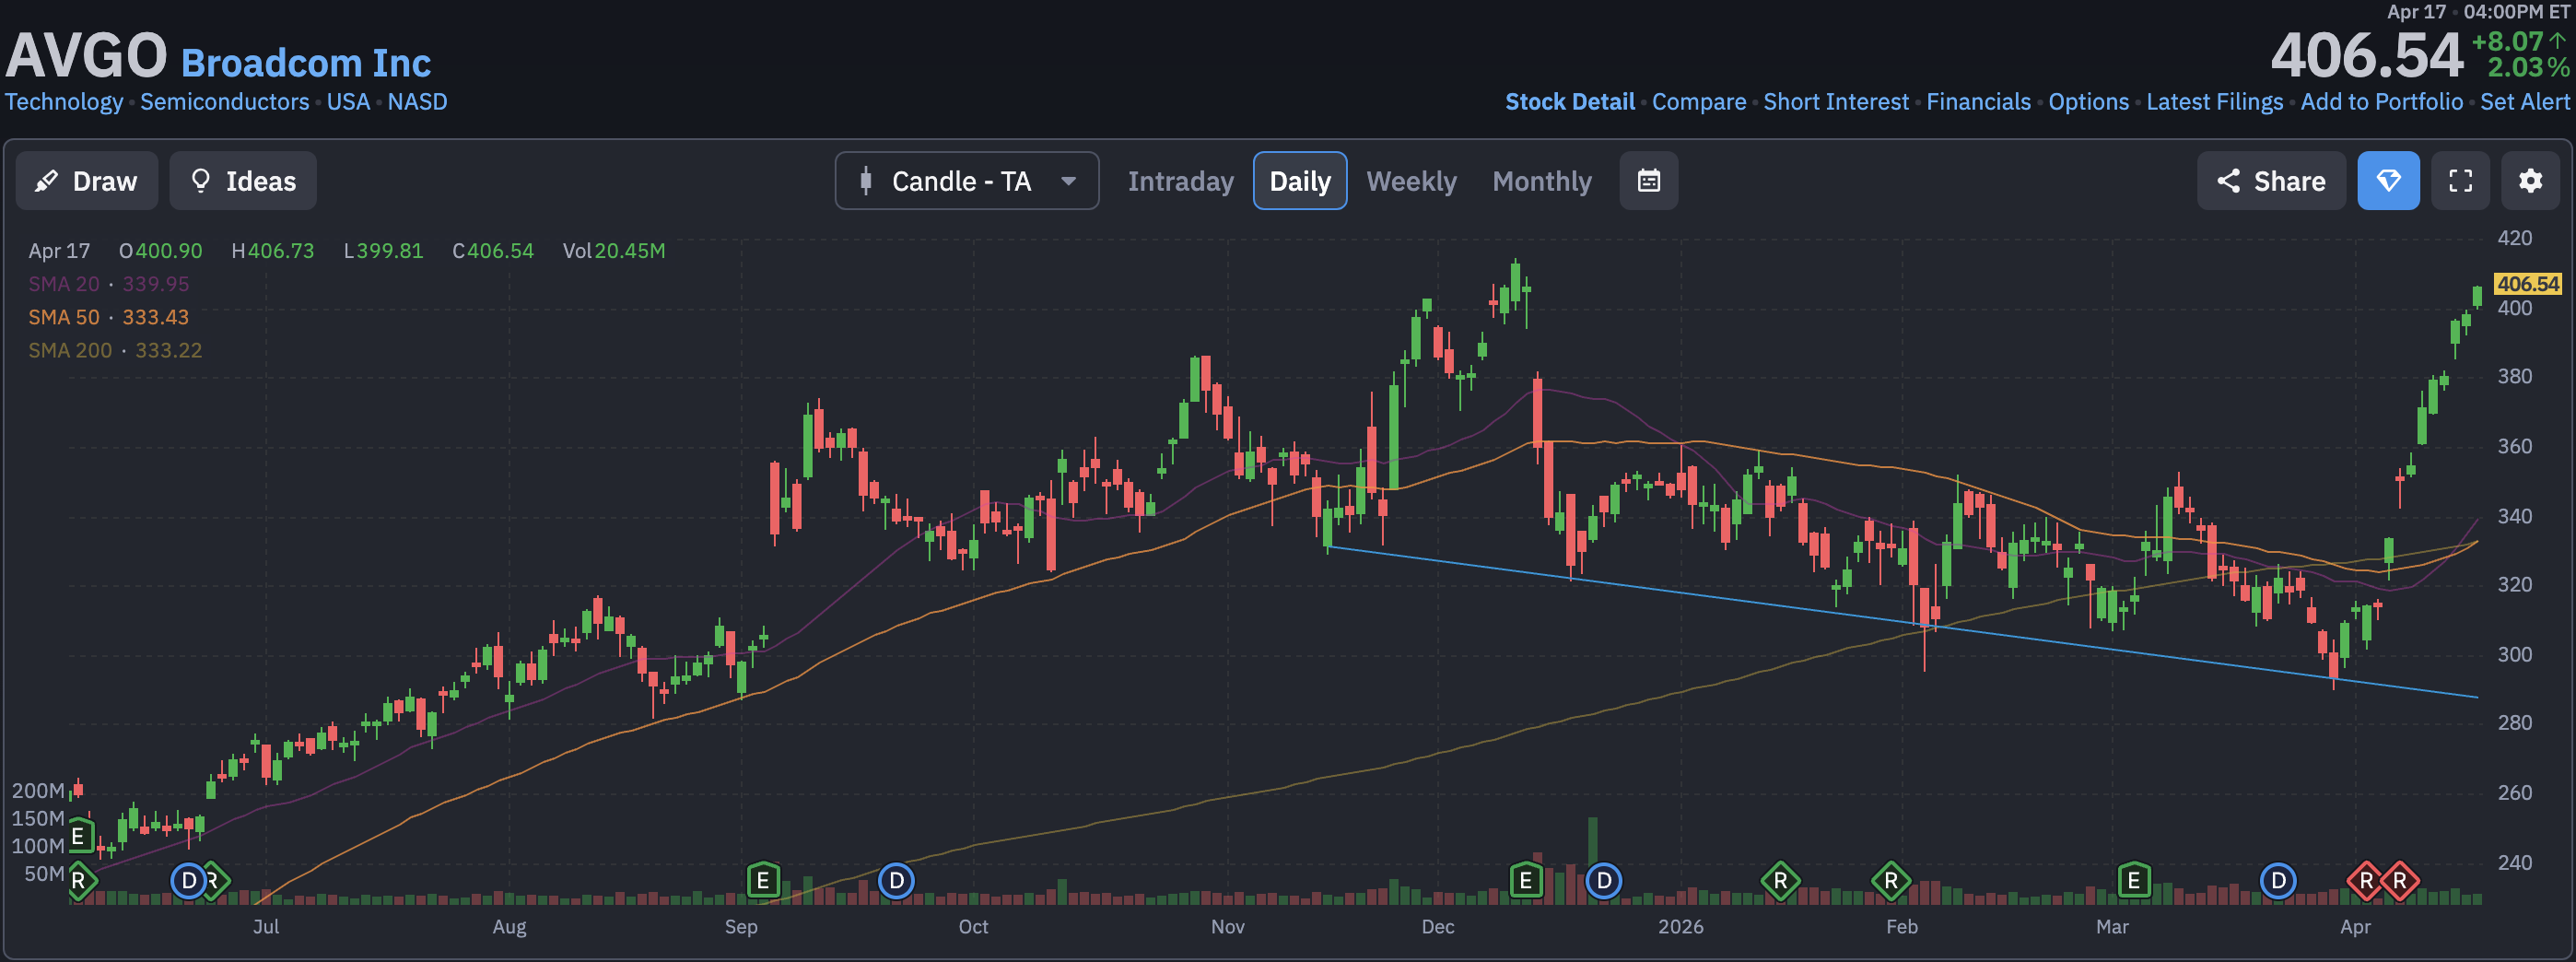This screenshot has width=2576, height=962.
Task: Click the right red R marker in April
Action: [2400, 881]
